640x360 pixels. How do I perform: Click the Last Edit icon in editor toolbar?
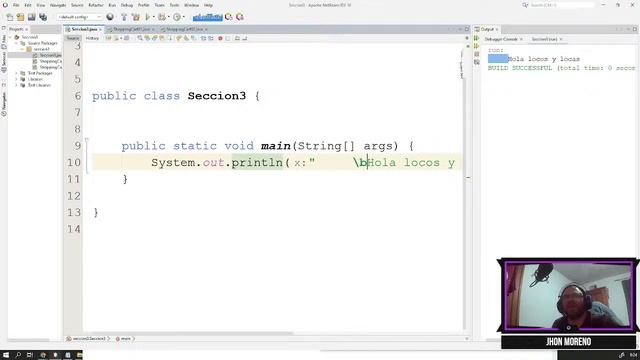coord(108,38)
